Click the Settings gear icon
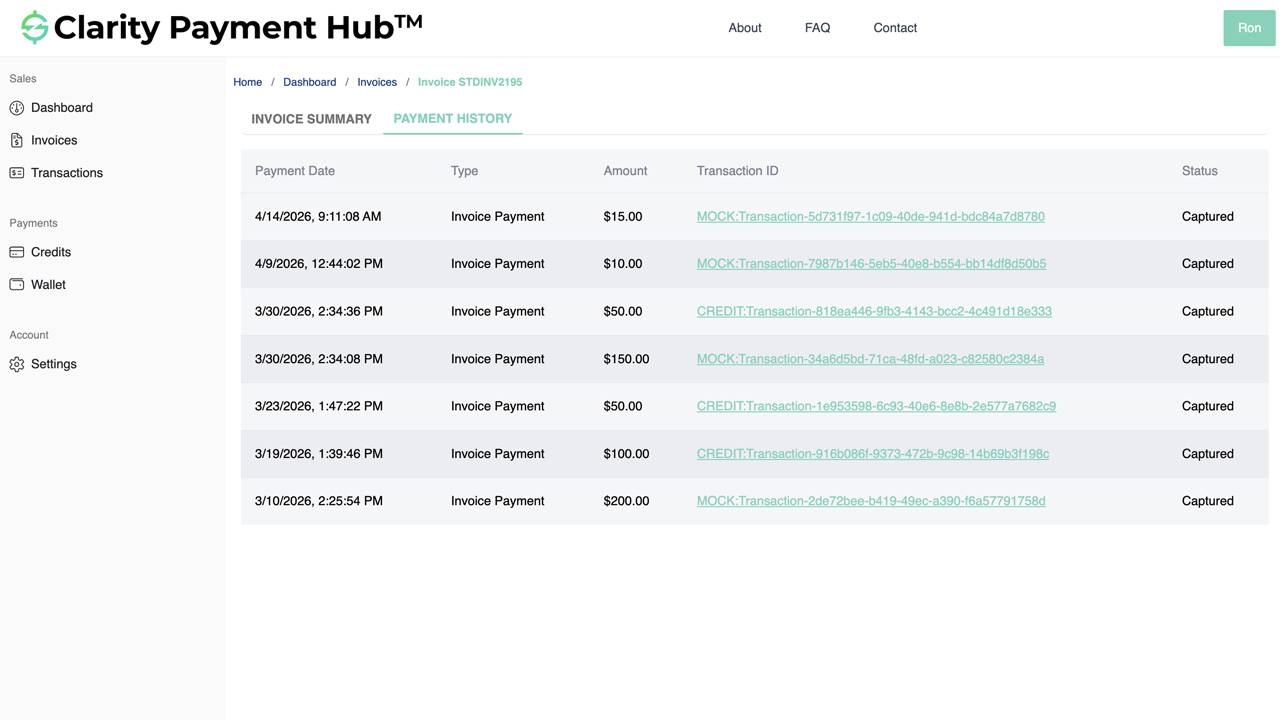 click(16, 364)
